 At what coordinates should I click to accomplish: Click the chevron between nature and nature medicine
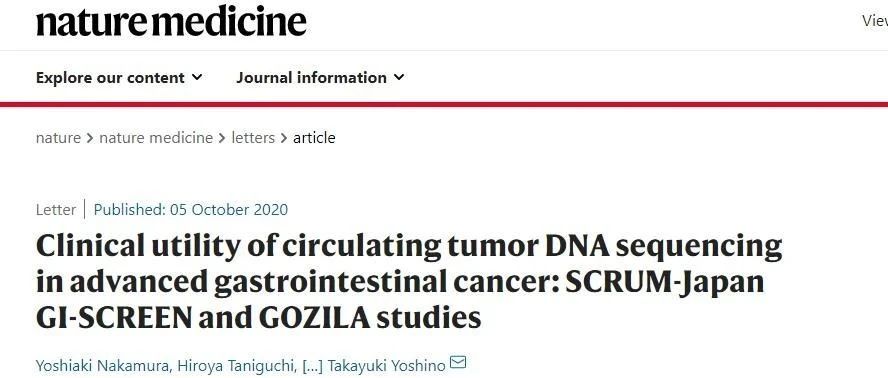pos(90,138)
